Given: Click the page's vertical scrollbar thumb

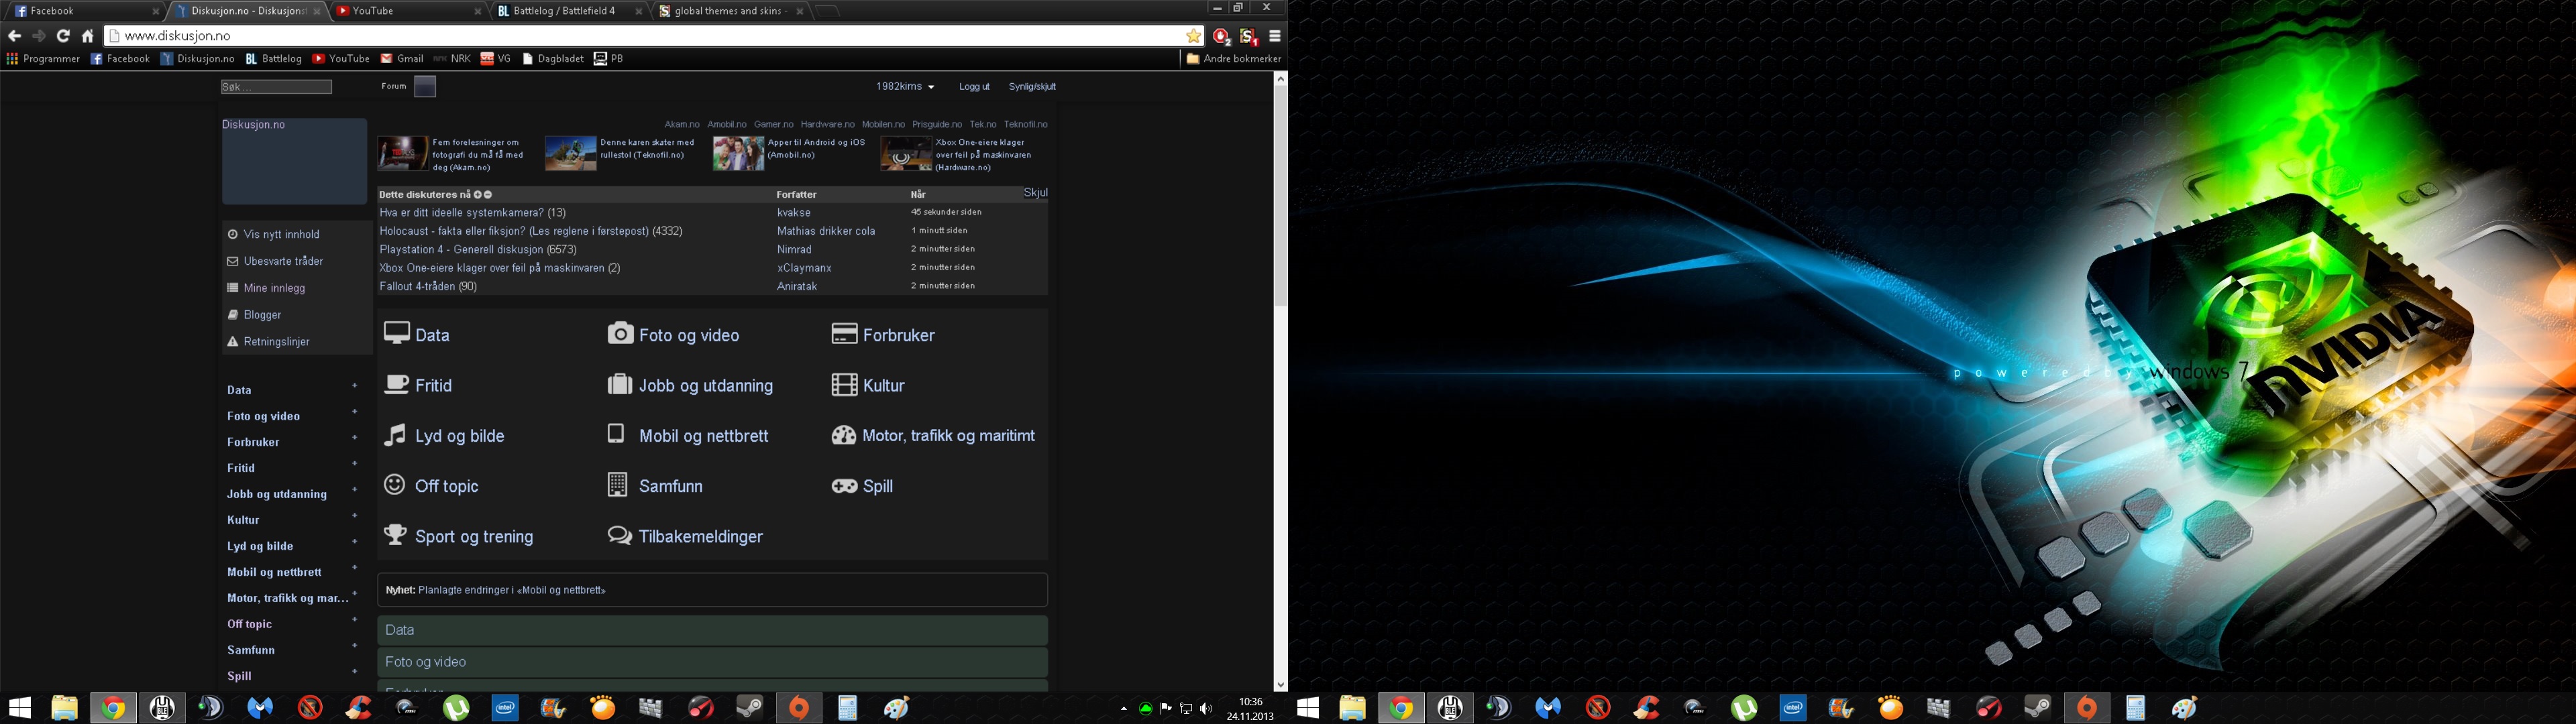Looking at the screenshot, I should [1280, 196].
